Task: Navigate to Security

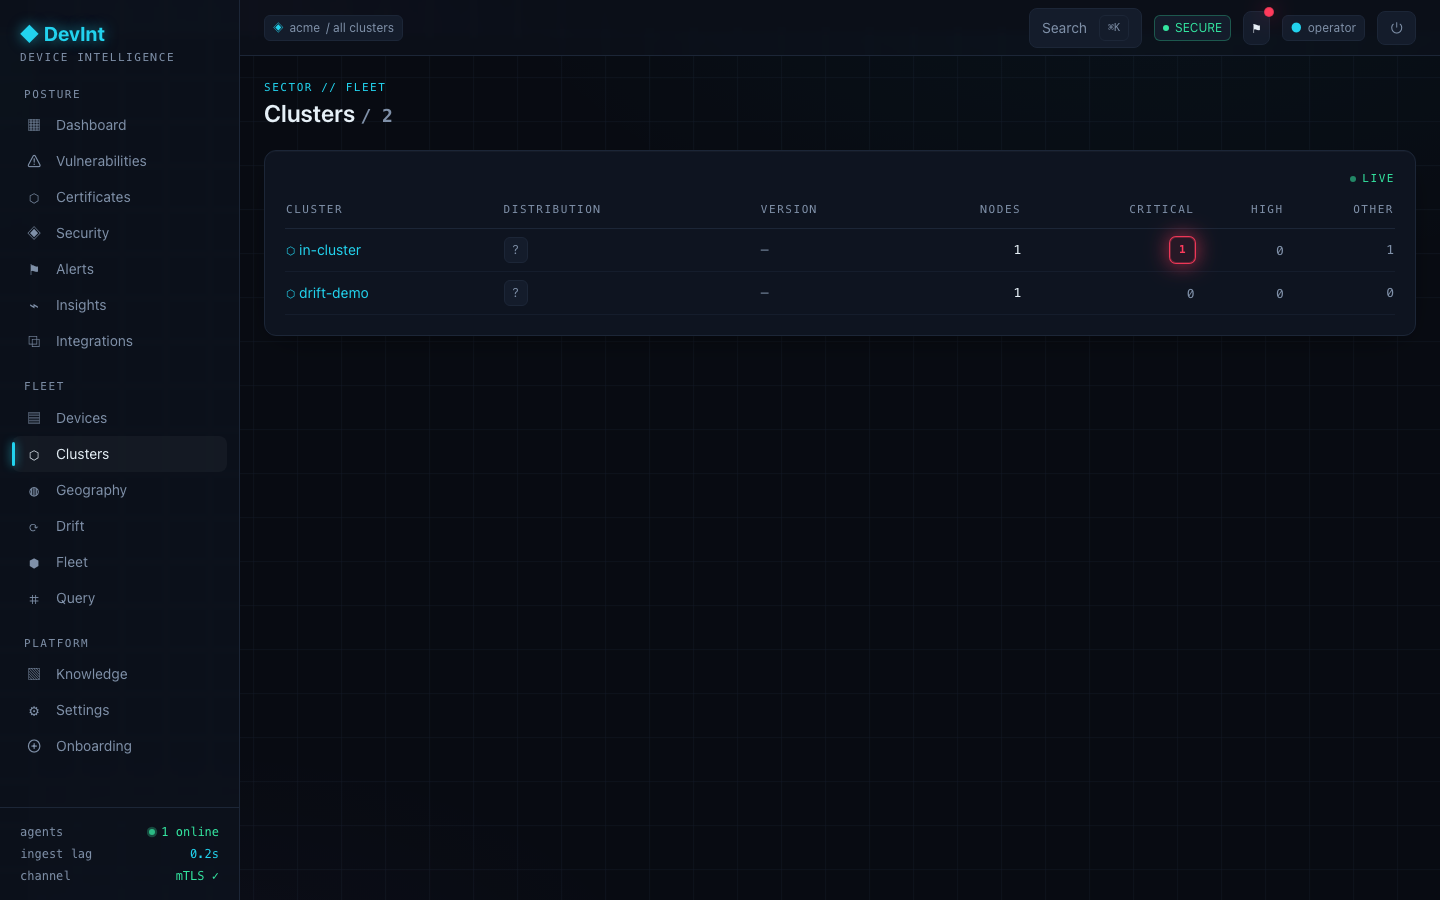Action: (x=120, y=233)
